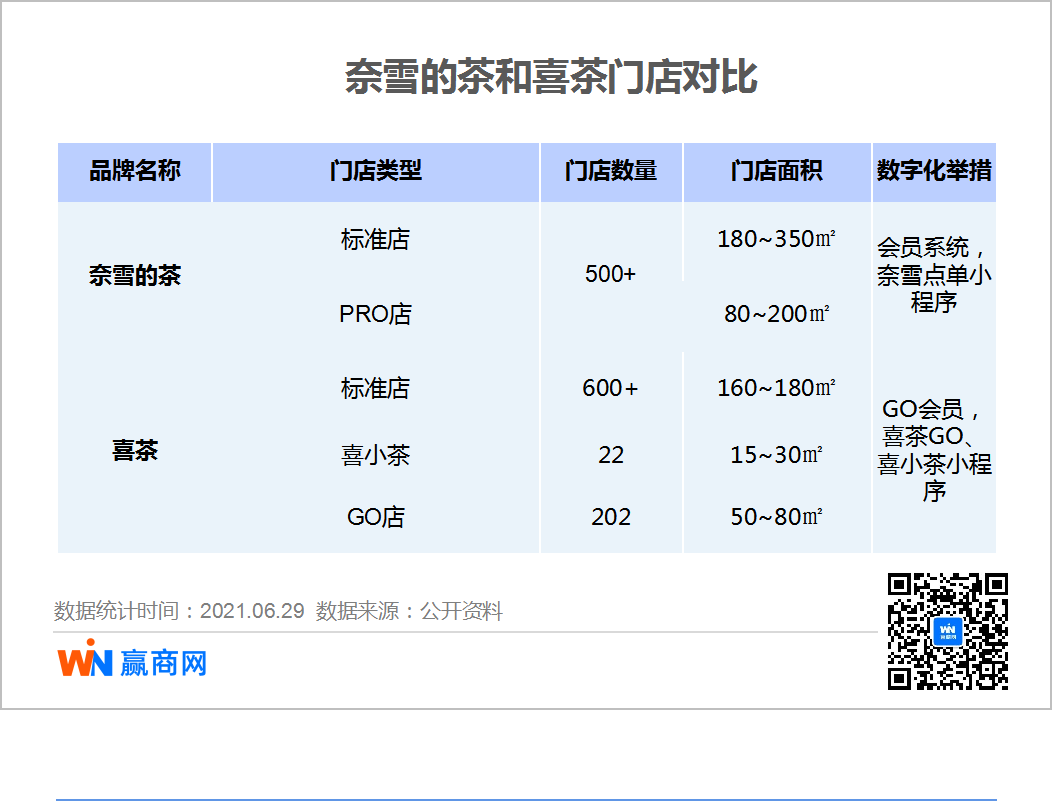Click the 22 store count cell
Screen dimensions: 1053x801
click(x=611, y=455)
